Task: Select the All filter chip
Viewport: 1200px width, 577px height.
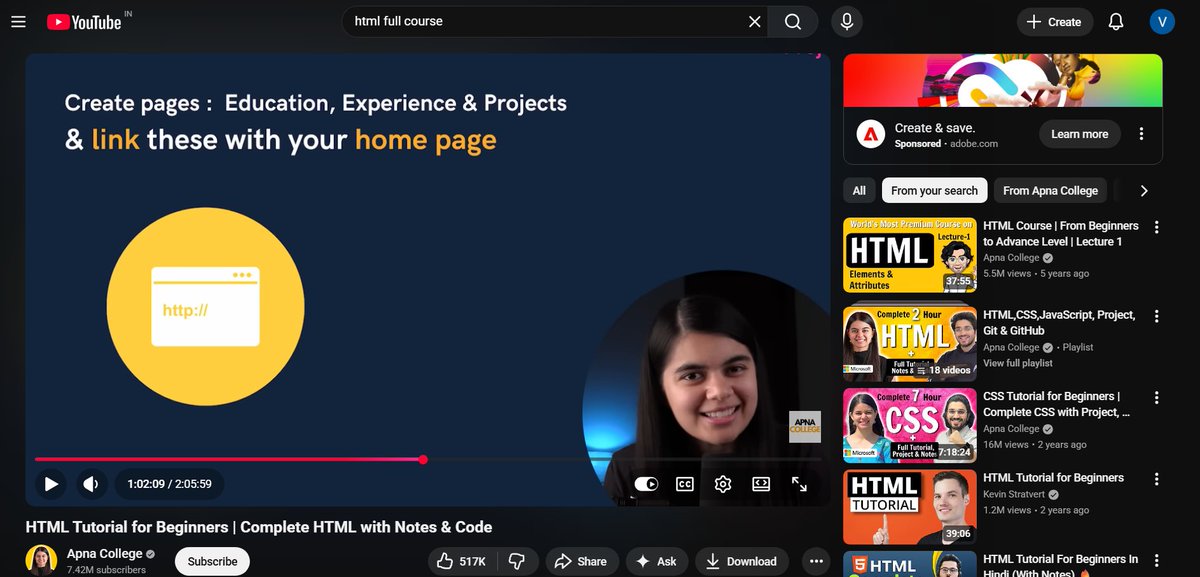Action: click(x=859, y=190)
